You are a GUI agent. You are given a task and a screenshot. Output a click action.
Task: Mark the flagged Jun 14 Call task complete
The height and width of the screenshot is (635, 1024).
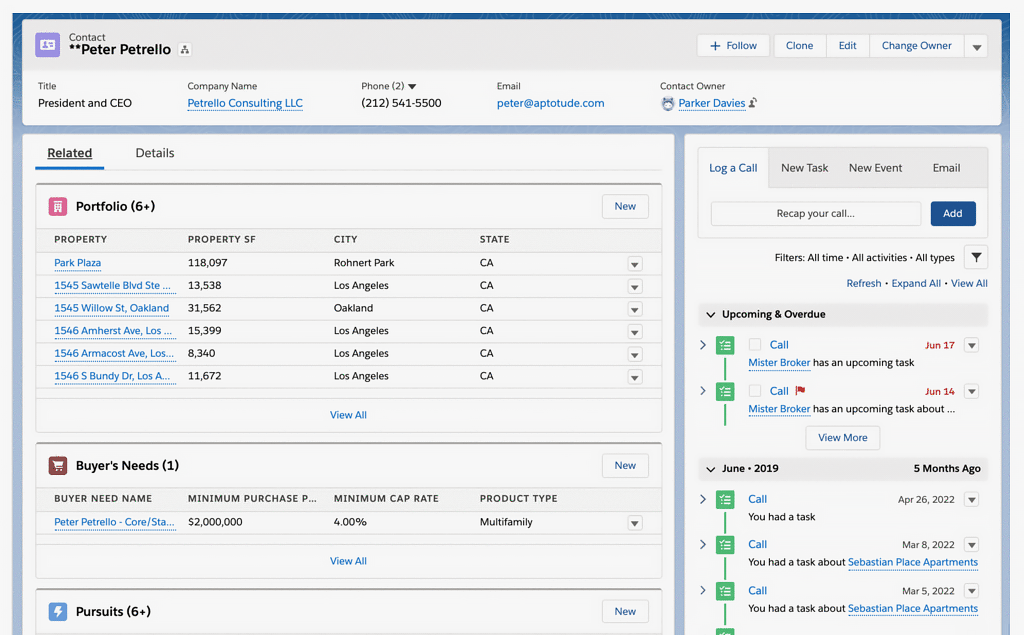(755, 391)
